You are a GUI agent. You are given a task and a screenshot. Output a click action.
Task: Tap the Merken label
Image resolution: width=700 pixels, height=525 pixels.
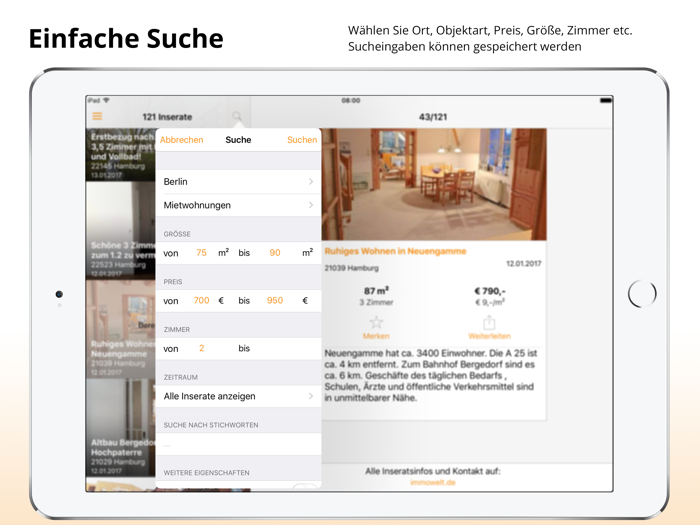[x=376, y=336]
